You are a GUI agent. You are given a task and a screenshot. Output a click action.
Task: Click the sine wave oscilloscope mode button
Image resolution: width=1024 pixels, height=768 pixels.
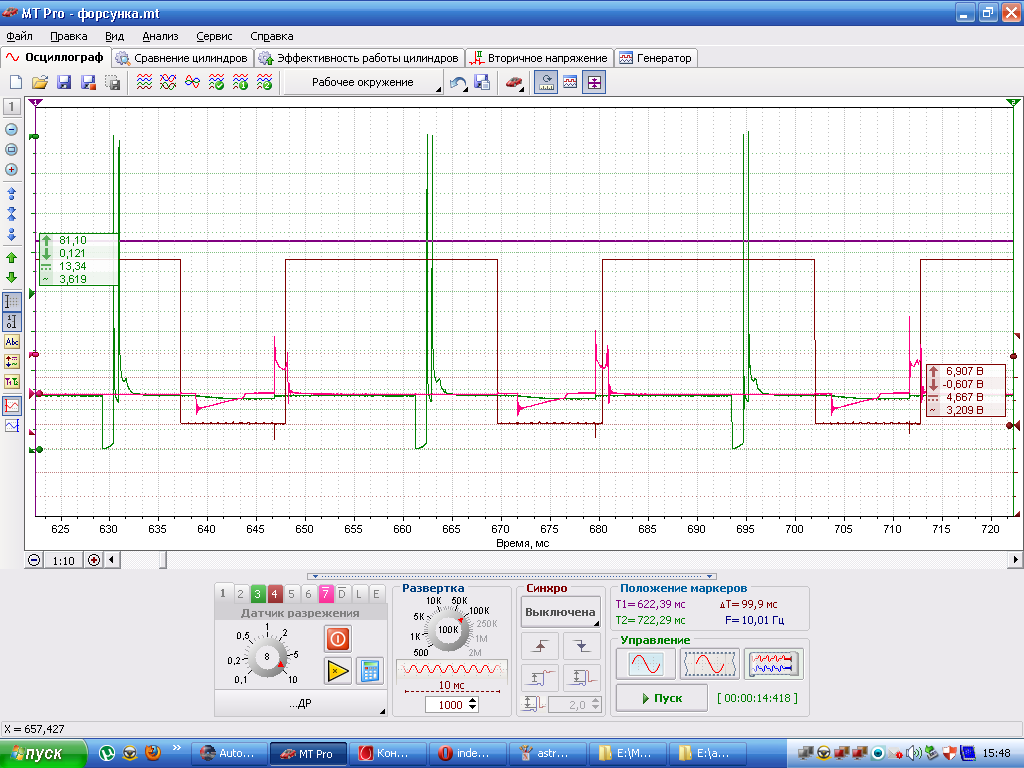click(x=646, y=665)
